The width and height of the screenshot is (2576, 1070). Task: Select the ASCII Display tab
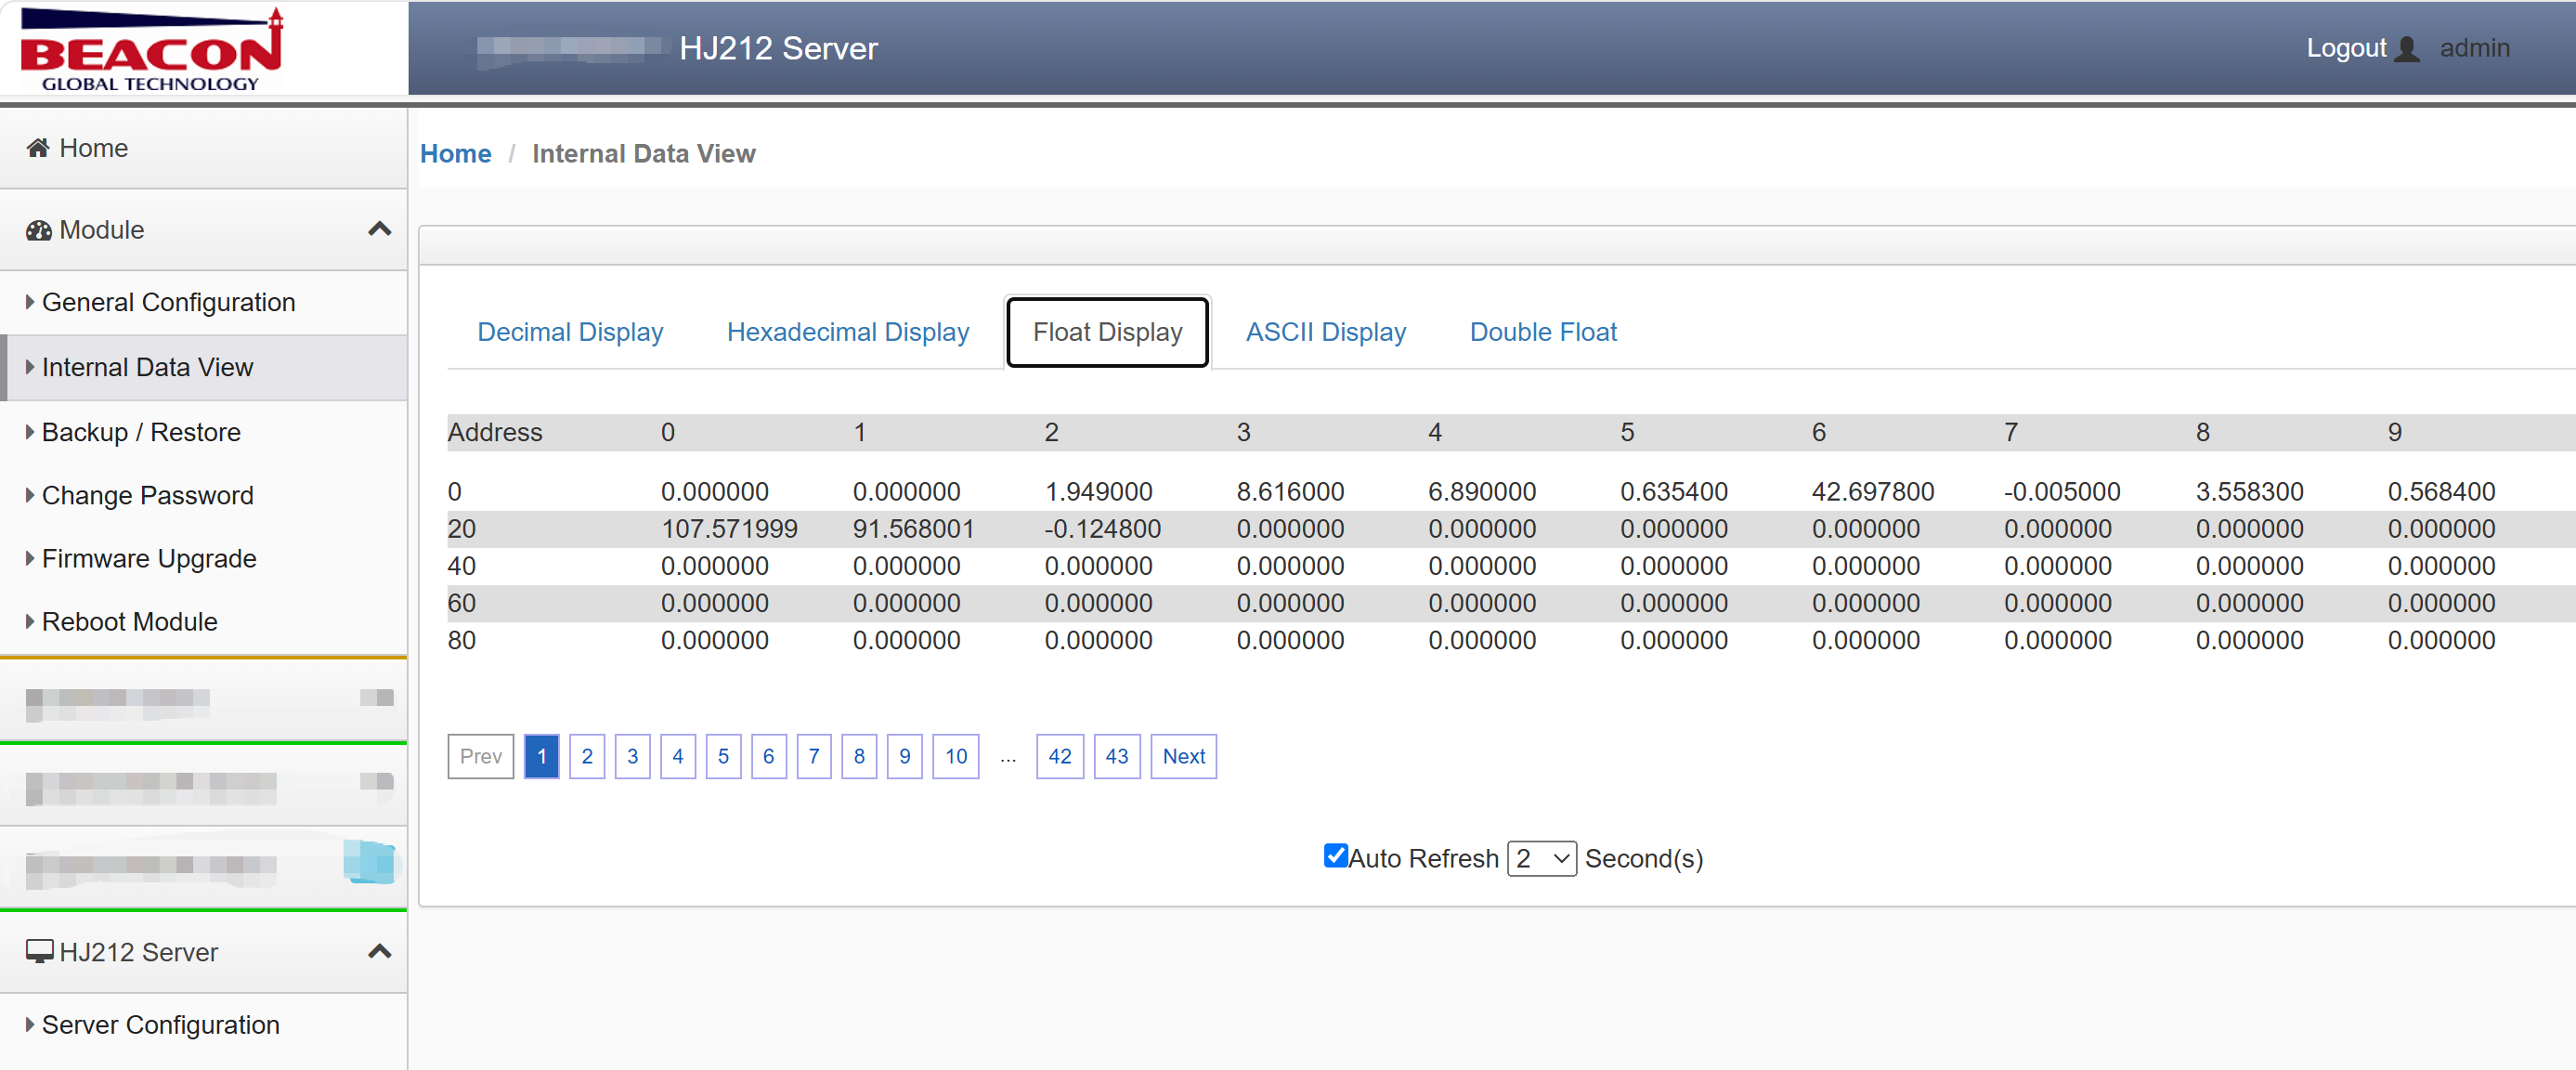point(1325,332)
